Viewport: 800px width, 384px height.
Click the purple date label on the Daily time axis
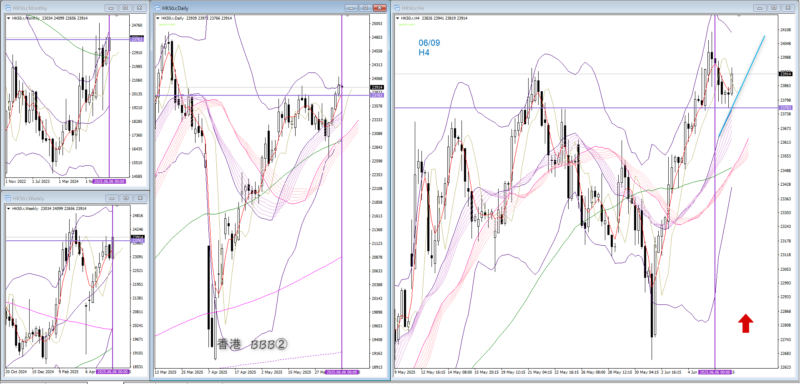342,372
